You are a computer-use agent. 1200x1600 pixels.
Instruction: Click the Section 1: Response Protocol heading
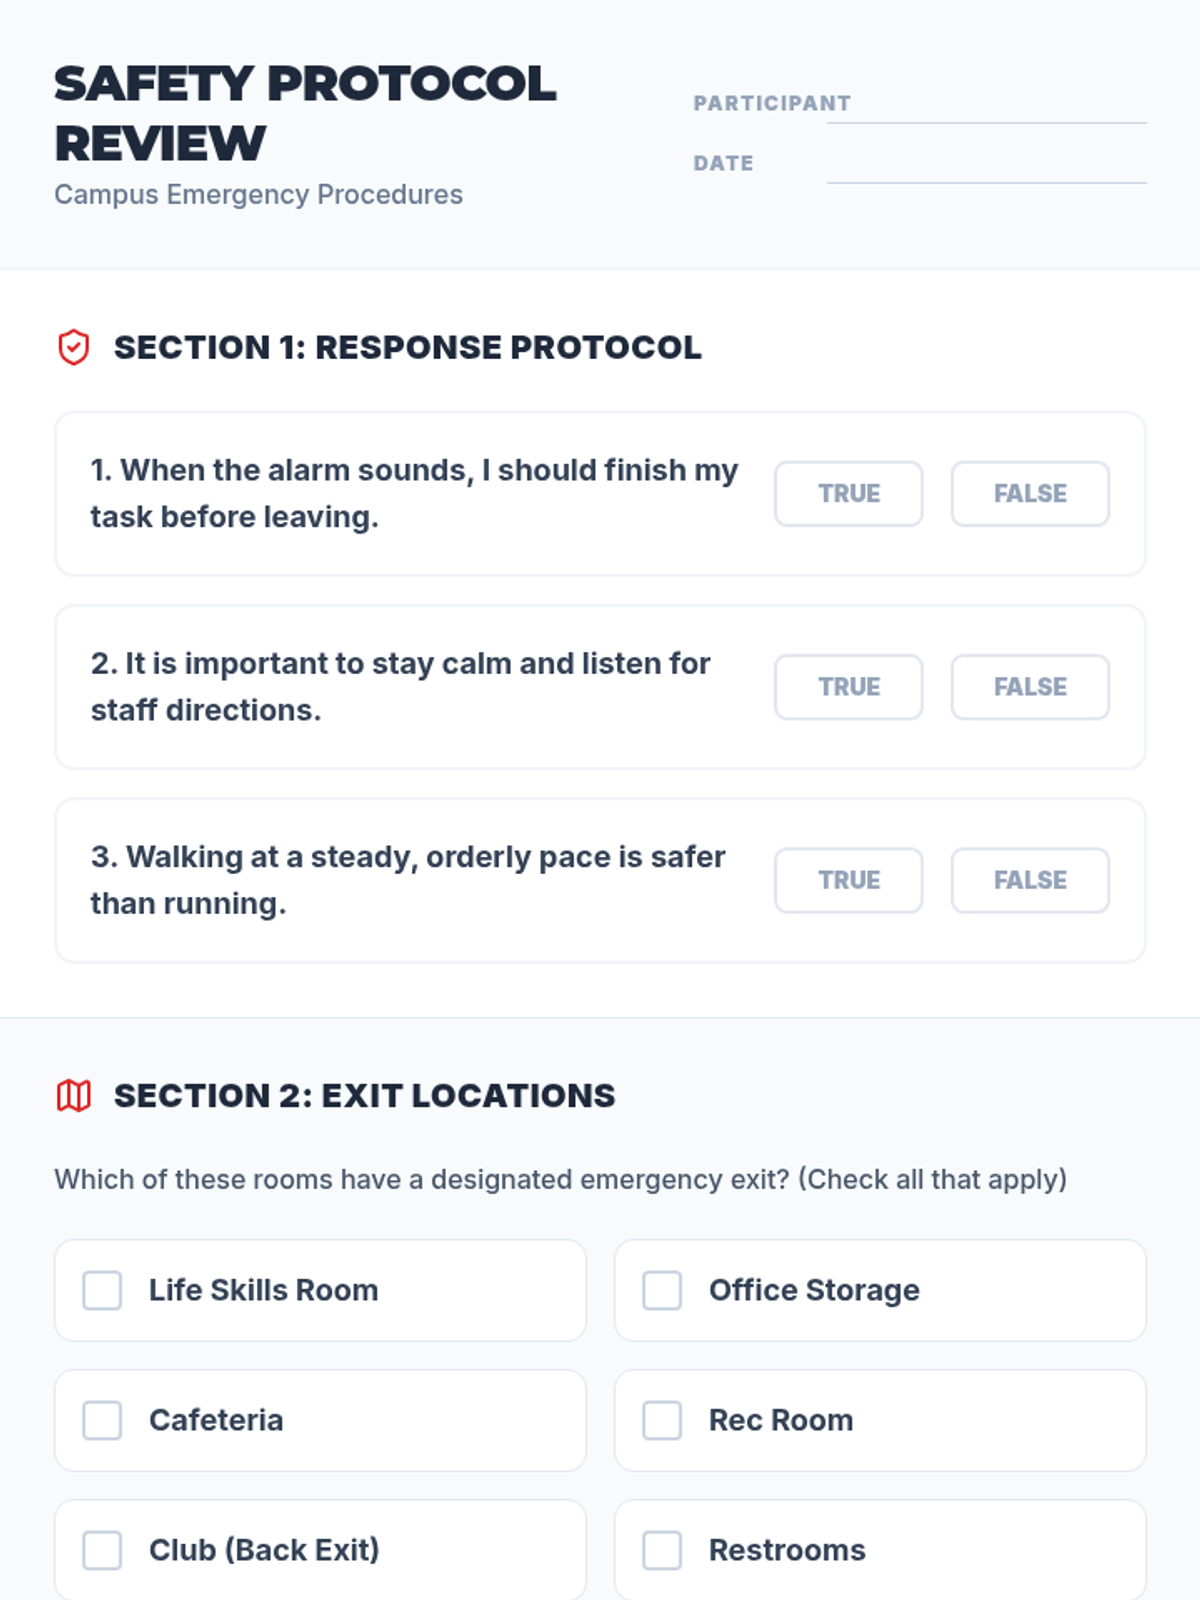(x=408, y=347)
